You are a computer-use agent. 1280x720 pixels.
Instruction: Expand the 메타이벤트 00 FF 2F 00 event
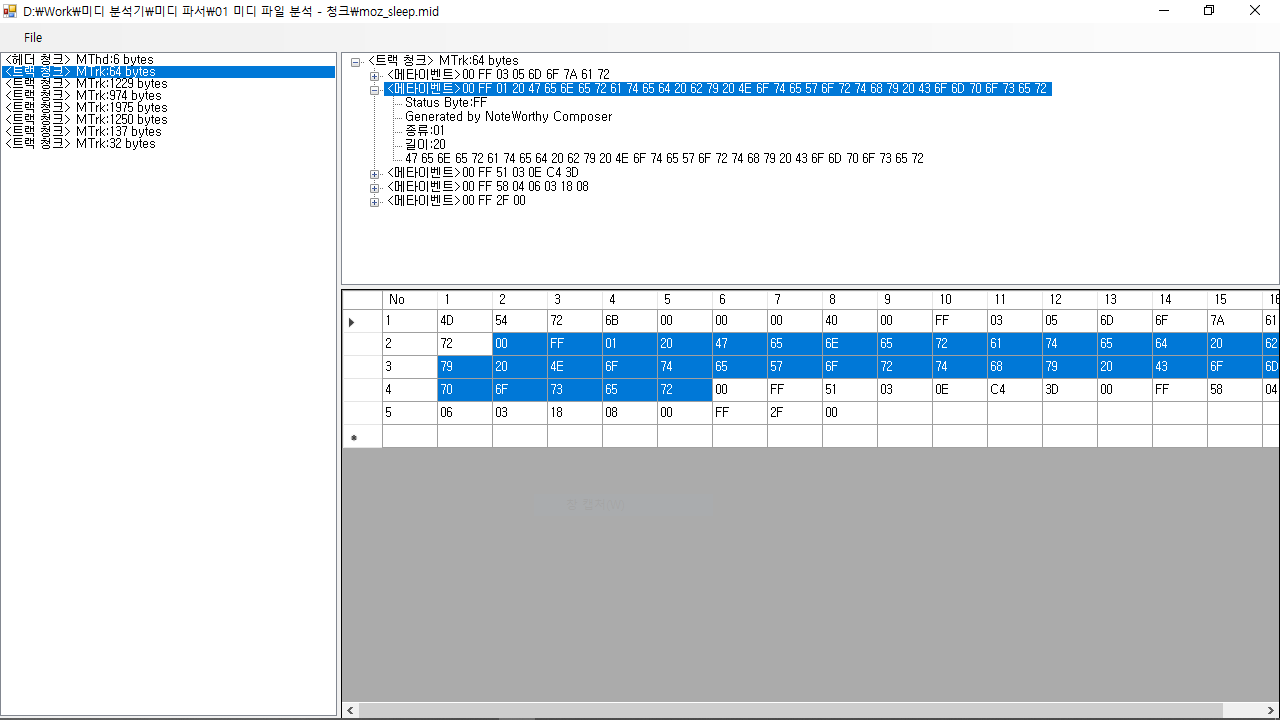[x=375, y=200]
